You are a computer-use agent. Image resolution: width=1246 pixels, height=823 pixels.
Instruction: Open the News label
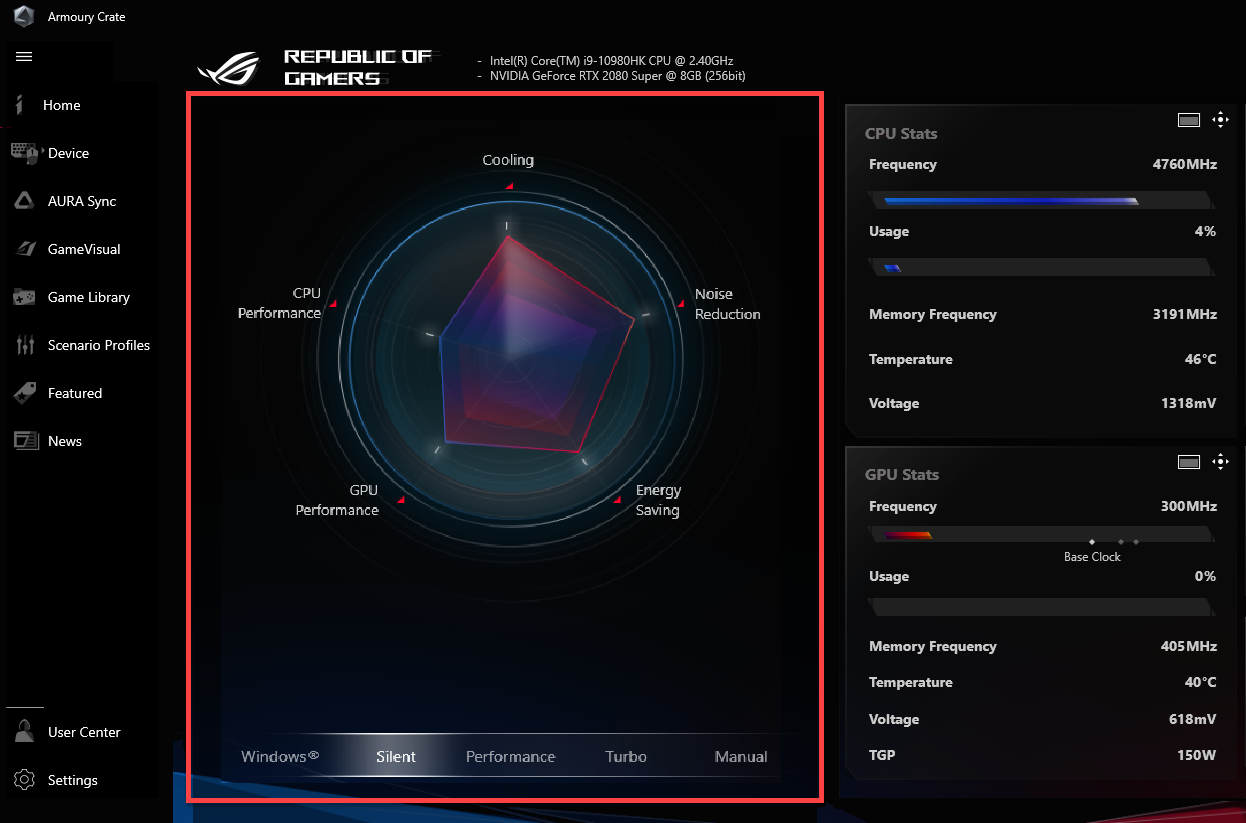(65, 441)
